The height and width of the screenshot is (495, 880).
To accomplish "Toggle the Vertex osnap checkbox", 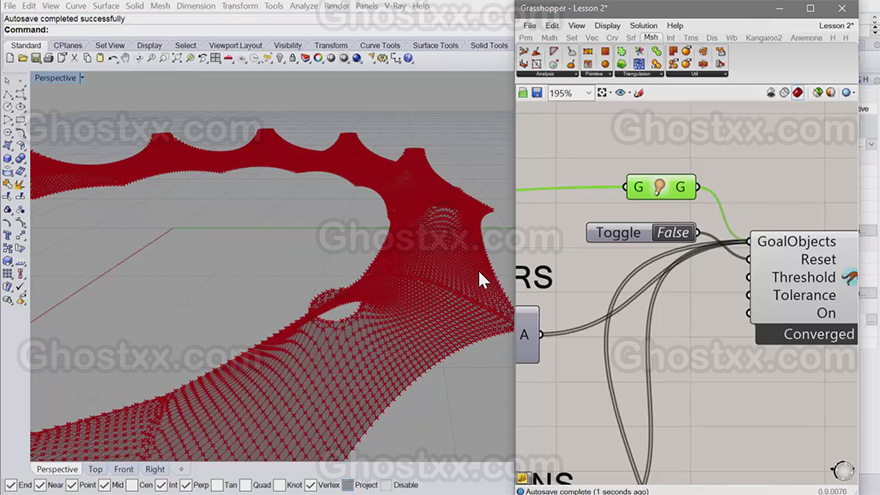I will 310,485.
